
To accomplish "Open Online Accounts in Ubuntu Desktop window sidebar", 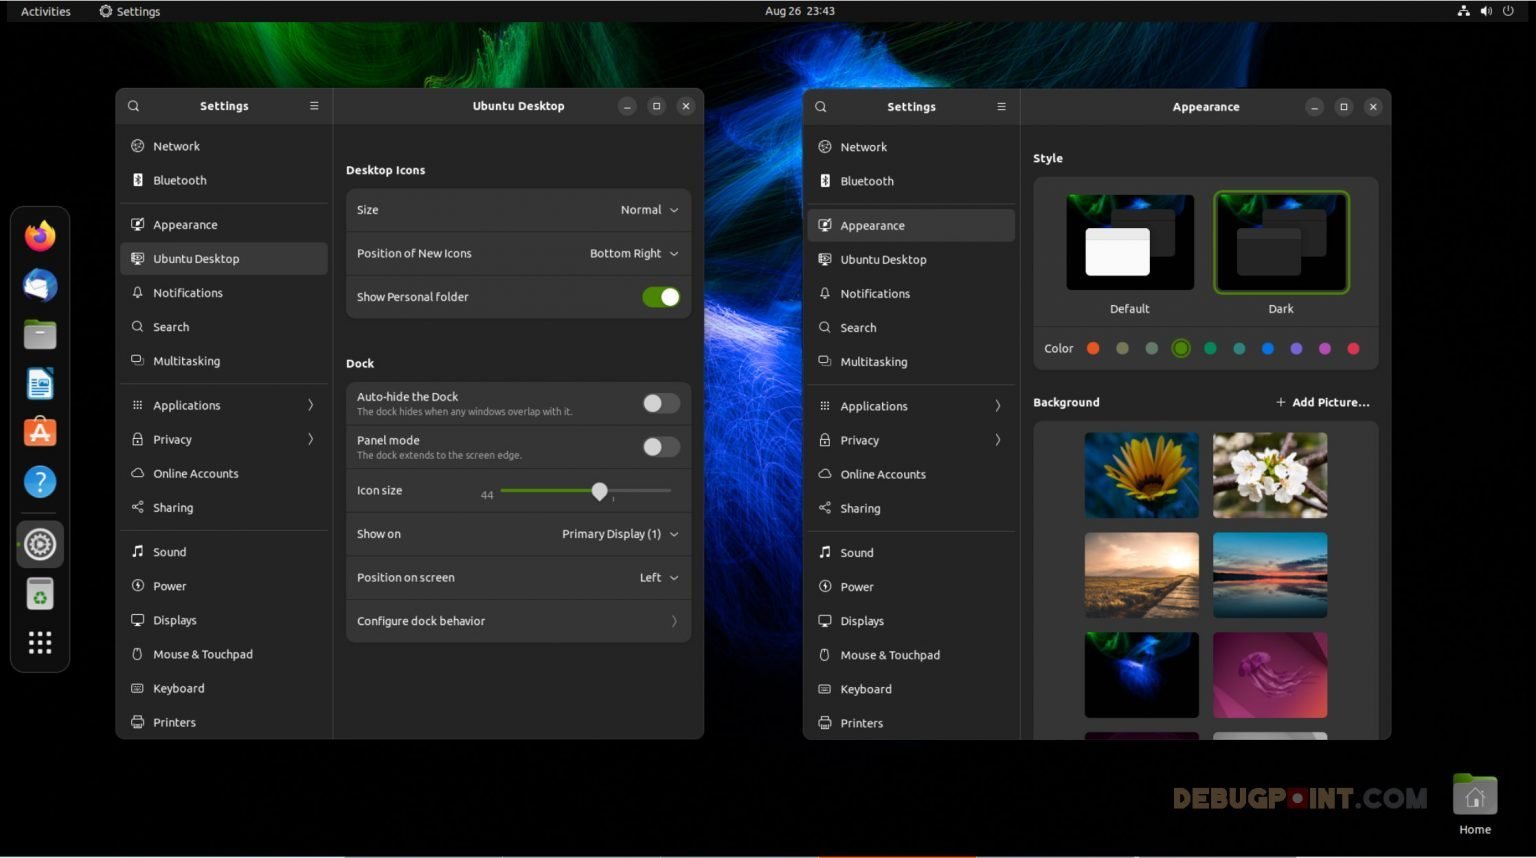I will (x=224, y=473).
